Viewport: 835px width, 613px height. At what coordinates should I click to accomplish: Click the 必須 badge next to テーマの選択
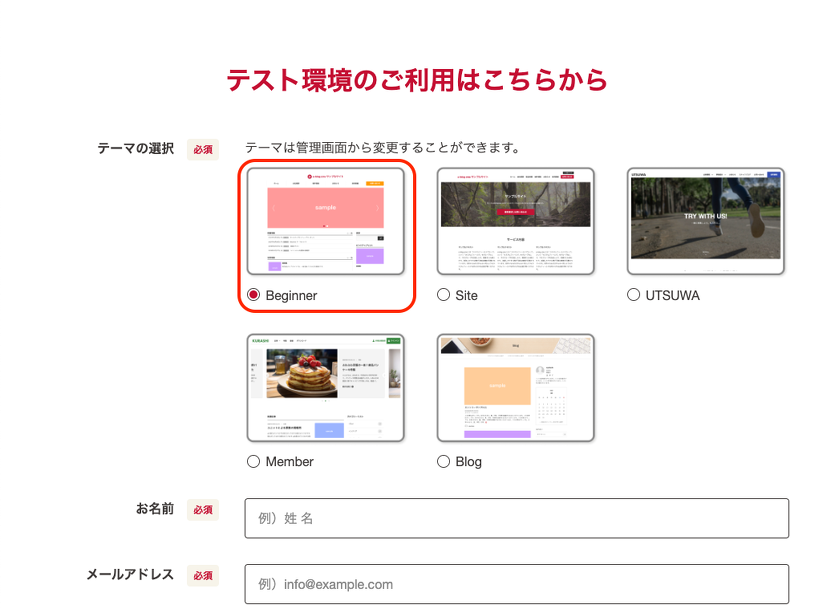(x=203, y=149)
